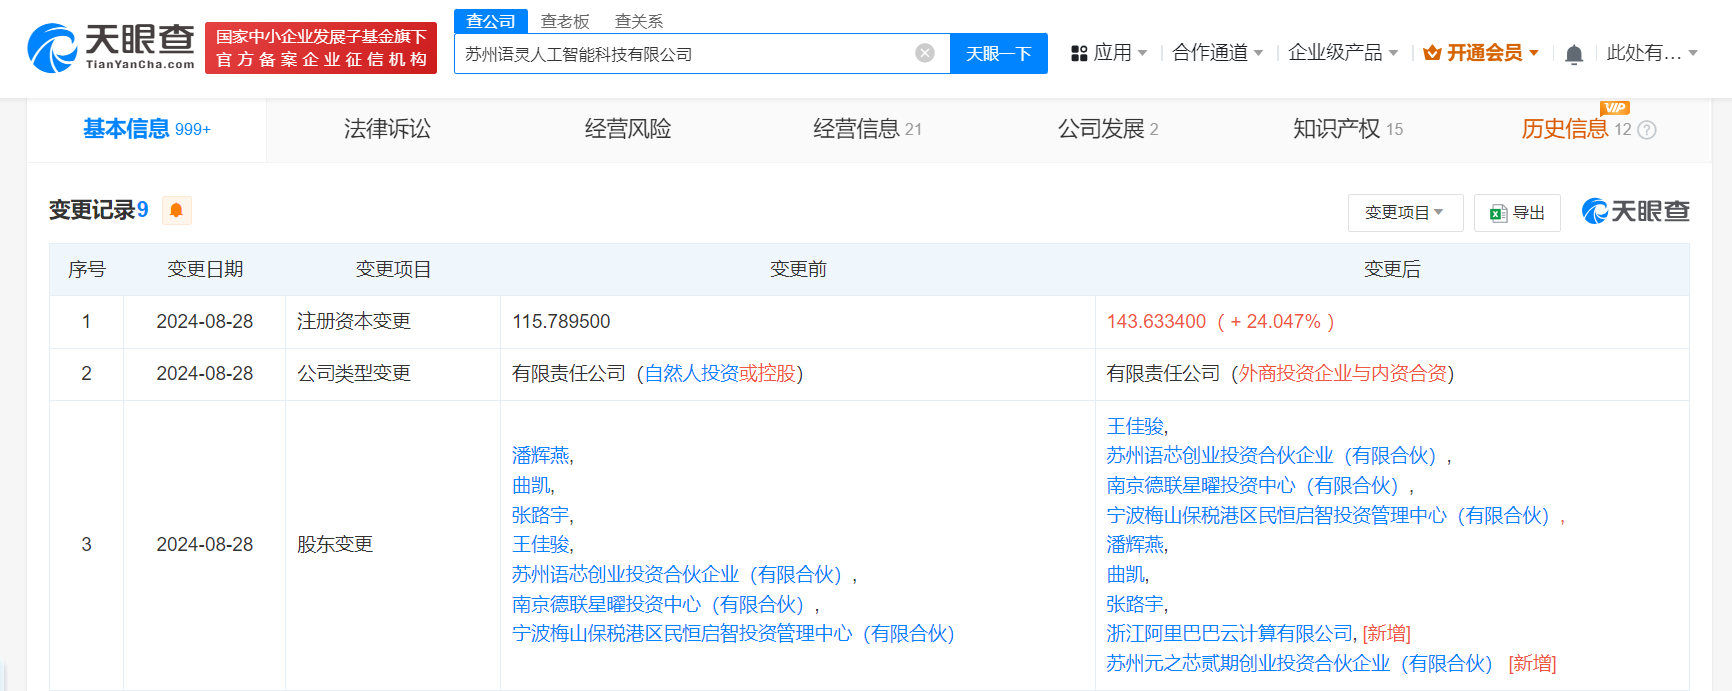The image size is (1732, 691).
Task: Open 浙江阿里巴巴云计算有限公司 link
Action: click(x=1230, y=634)
